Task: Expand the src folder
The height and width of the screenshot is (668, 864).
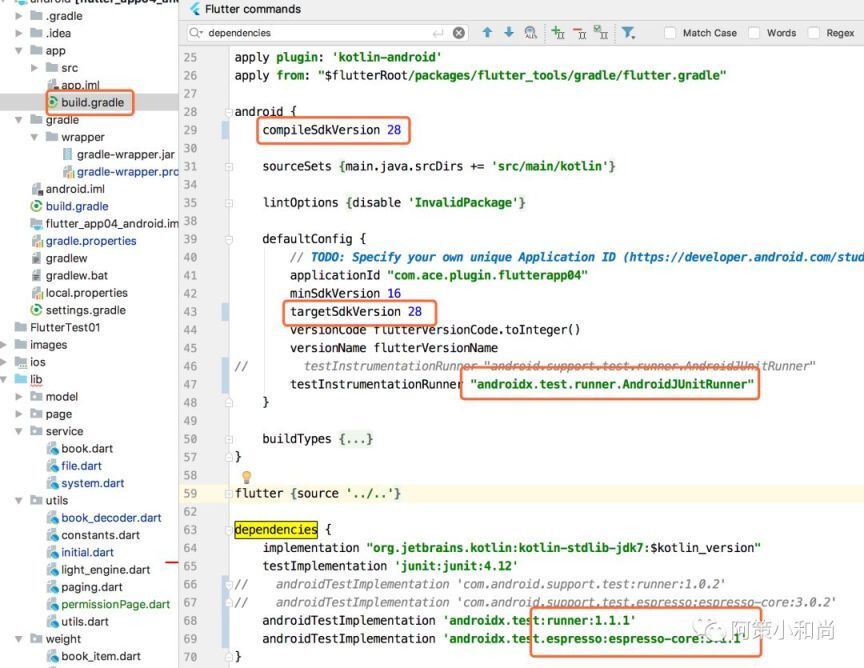Action: point(34,68)
